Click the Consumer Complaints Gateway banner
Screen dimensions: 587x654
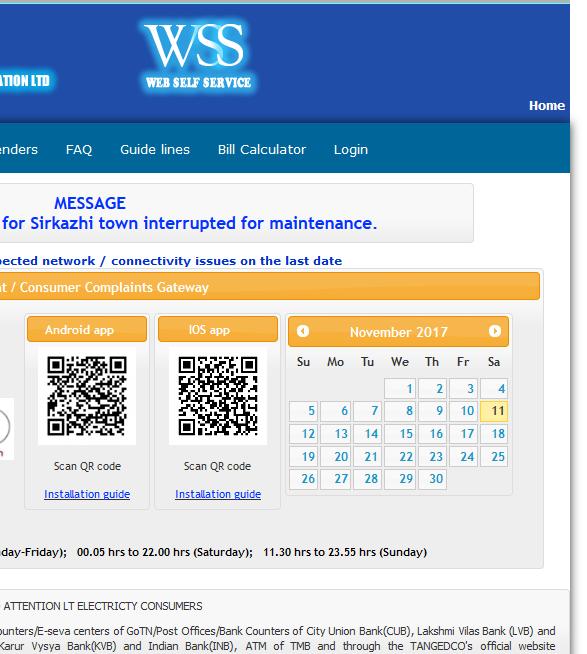pos(270,287)
